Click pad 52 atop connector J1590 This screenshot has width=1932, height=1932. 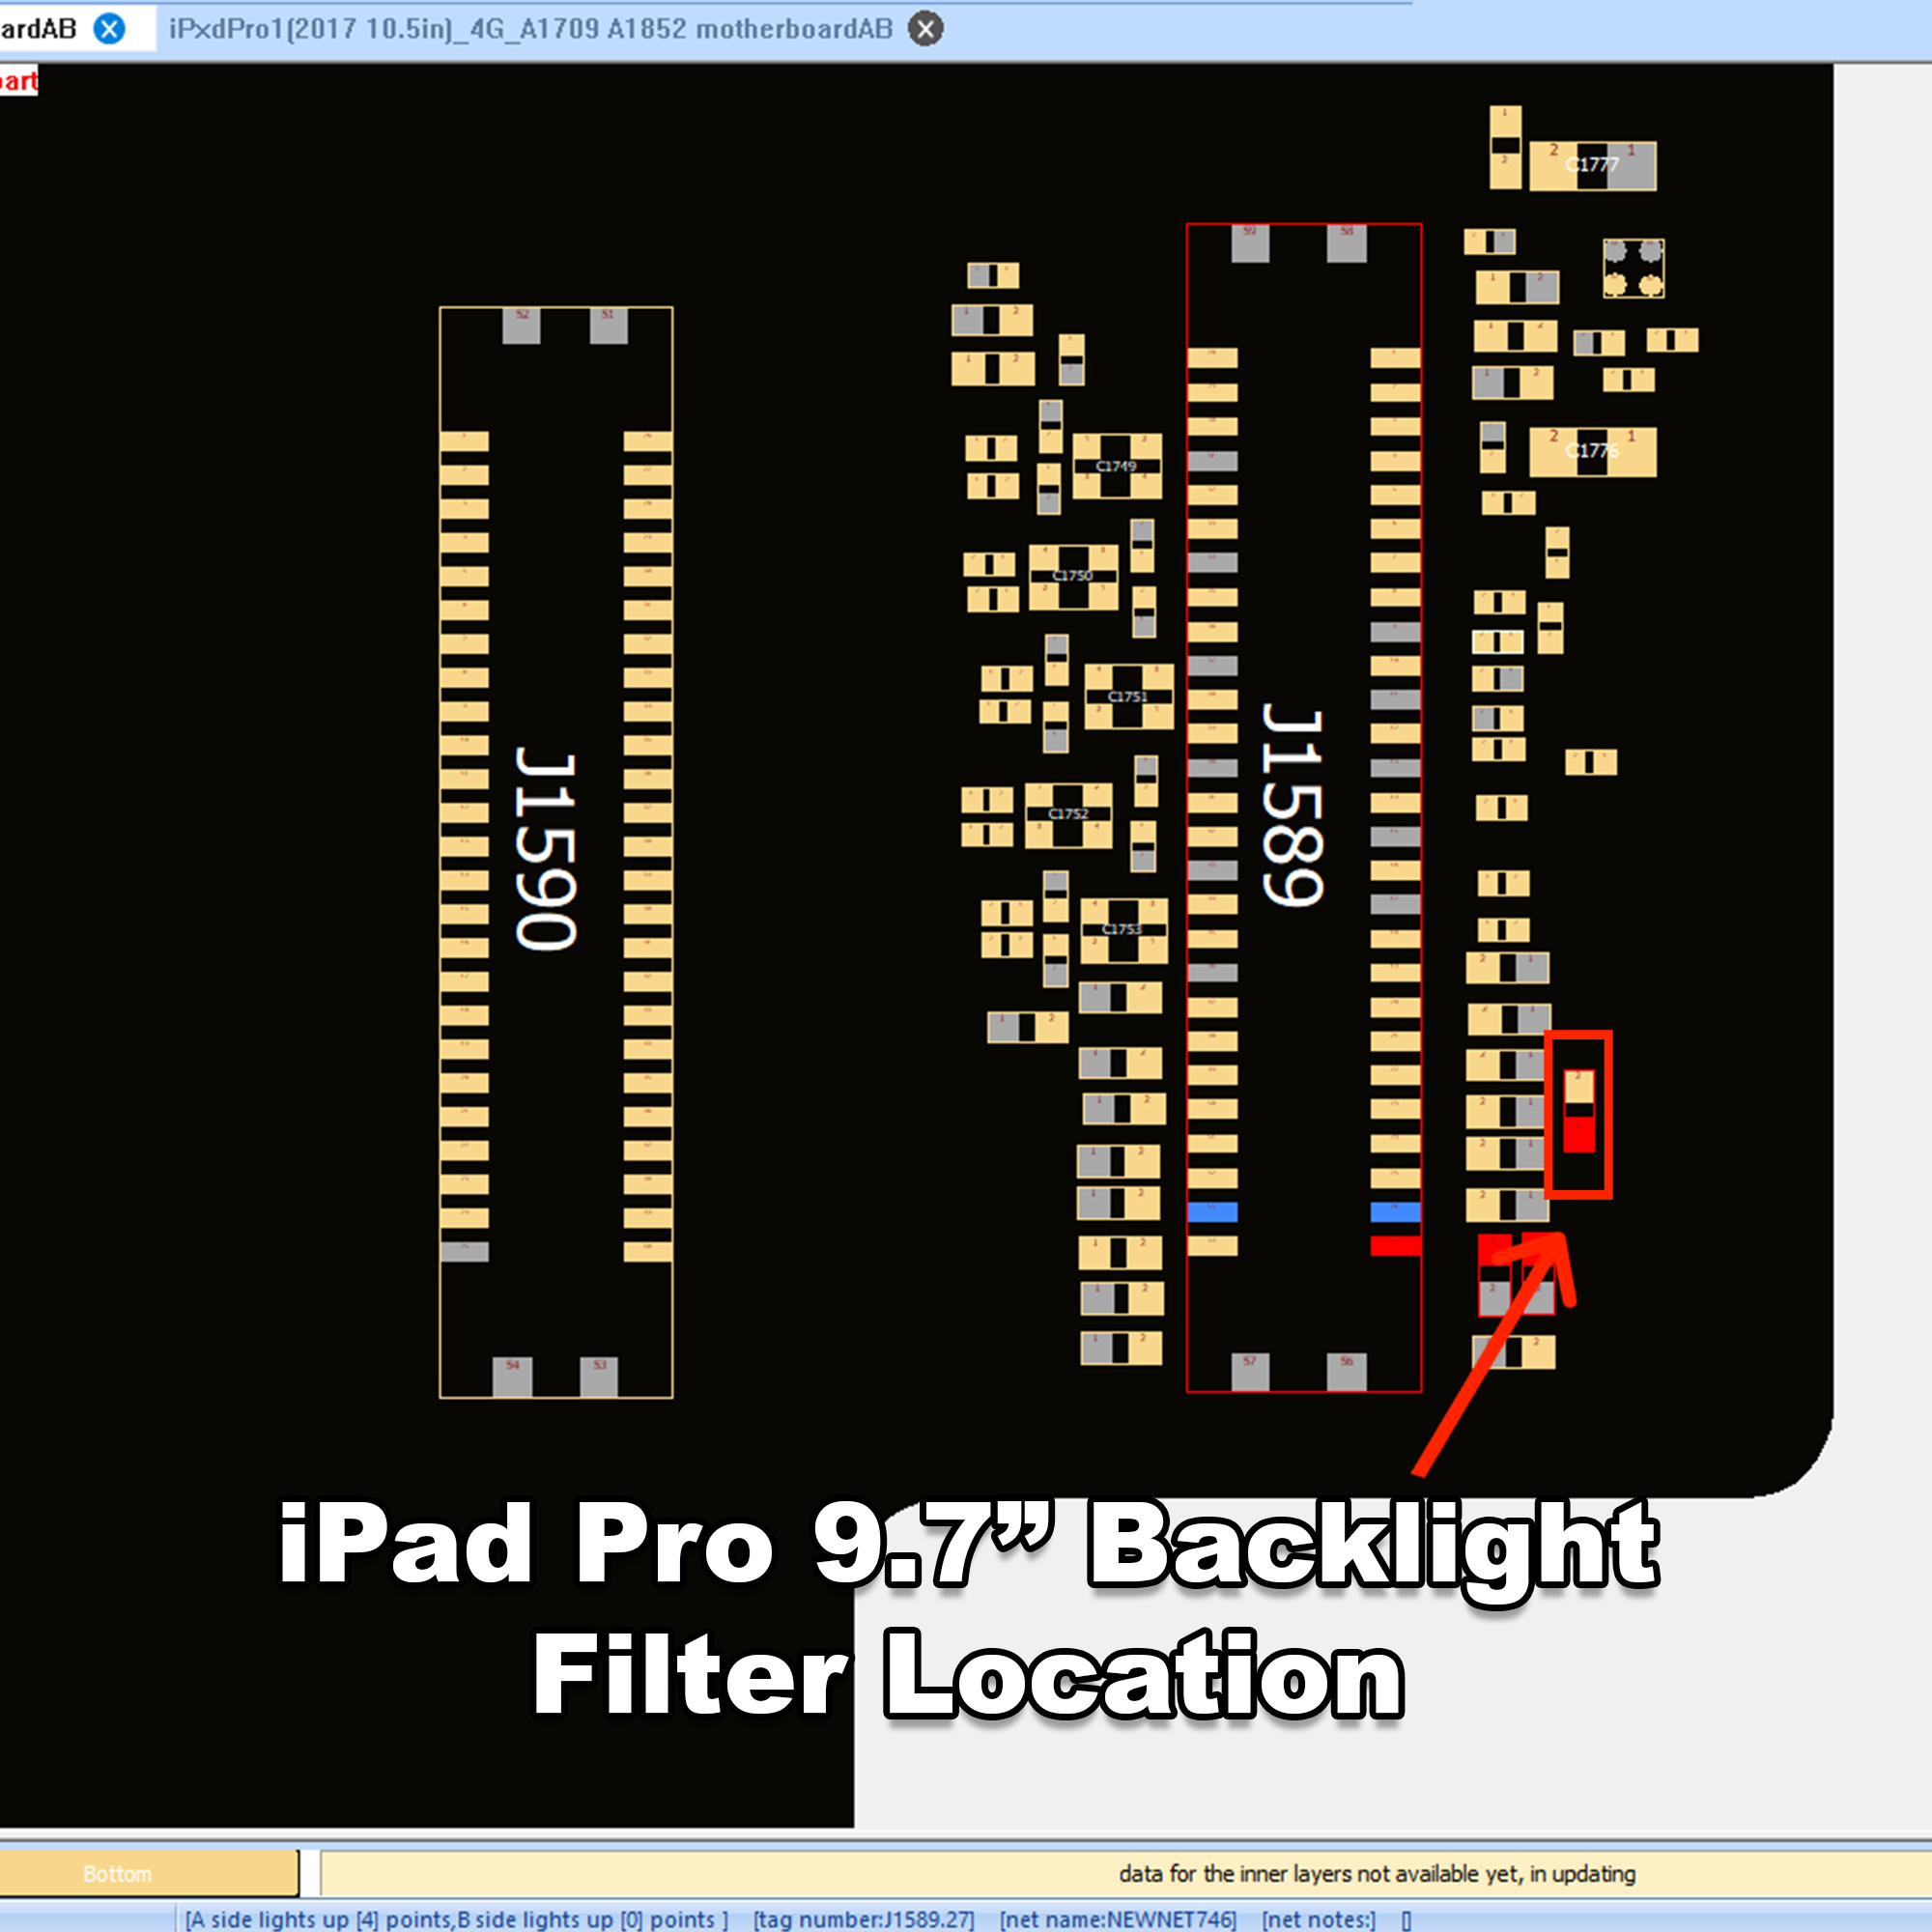click(x=521, y=326)
